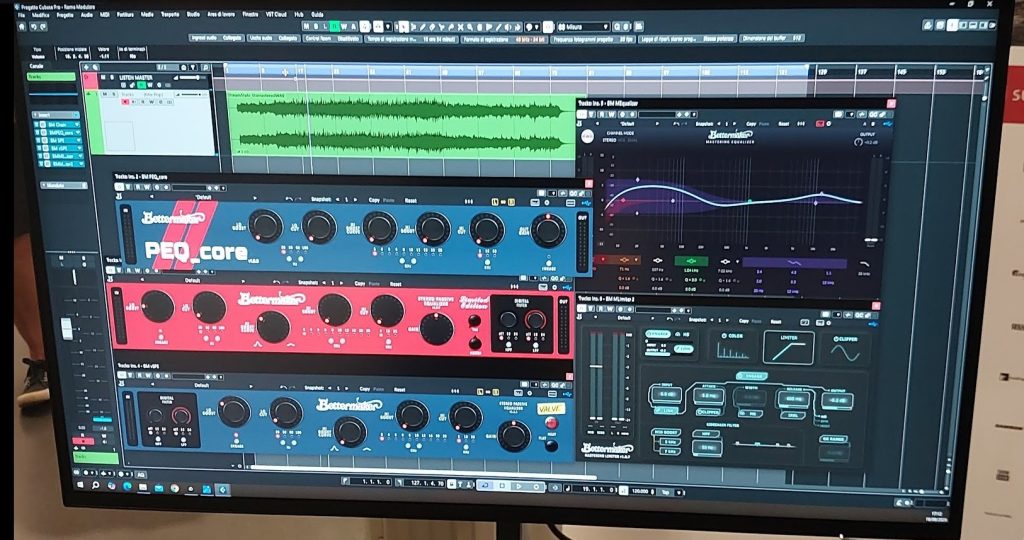
Task: Click the green EQ node on the curve
Action: (x=750, y=202)
